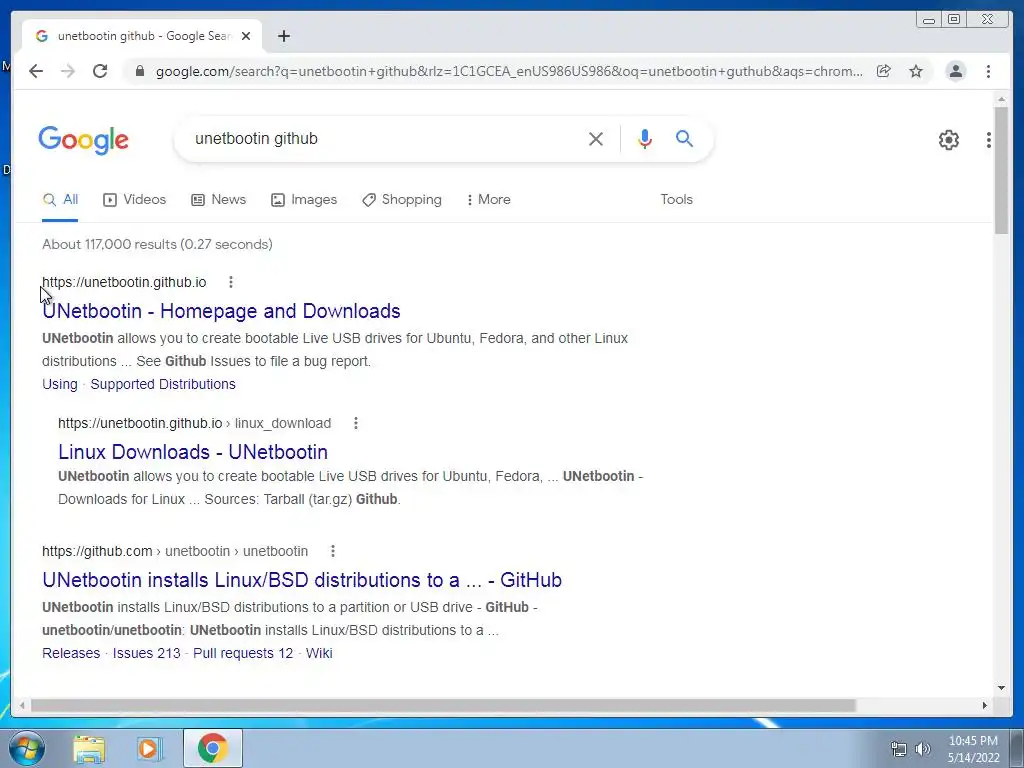Focus the browser address bar
Viewport: 1024px width, 768px height.
(509, 71)
